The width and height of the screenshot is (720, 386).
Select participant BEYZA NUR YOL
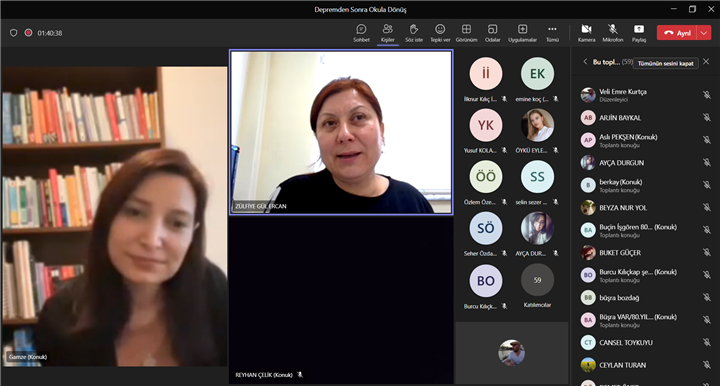[x=646, y=207]
